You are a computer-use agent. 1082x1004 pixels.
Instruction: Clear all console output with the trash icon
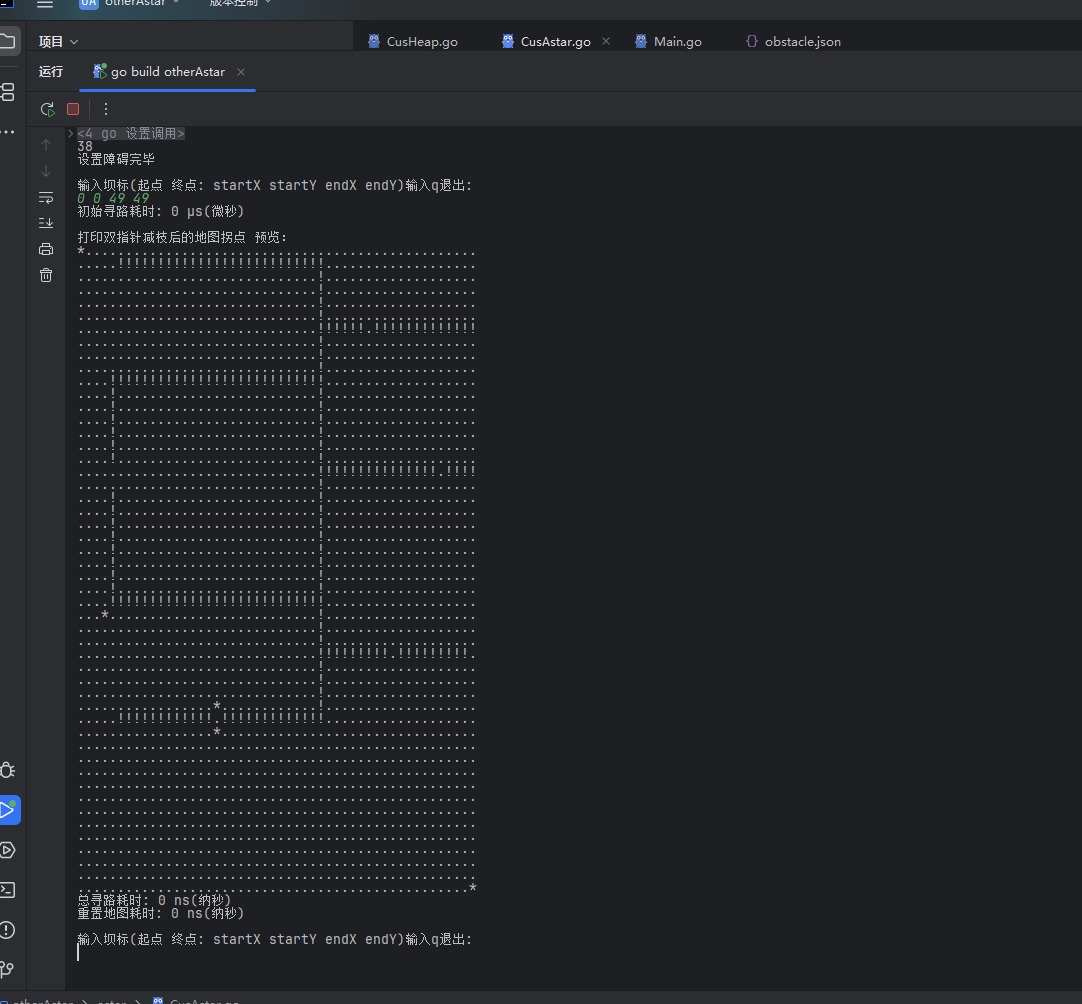[x=46, y=275]
